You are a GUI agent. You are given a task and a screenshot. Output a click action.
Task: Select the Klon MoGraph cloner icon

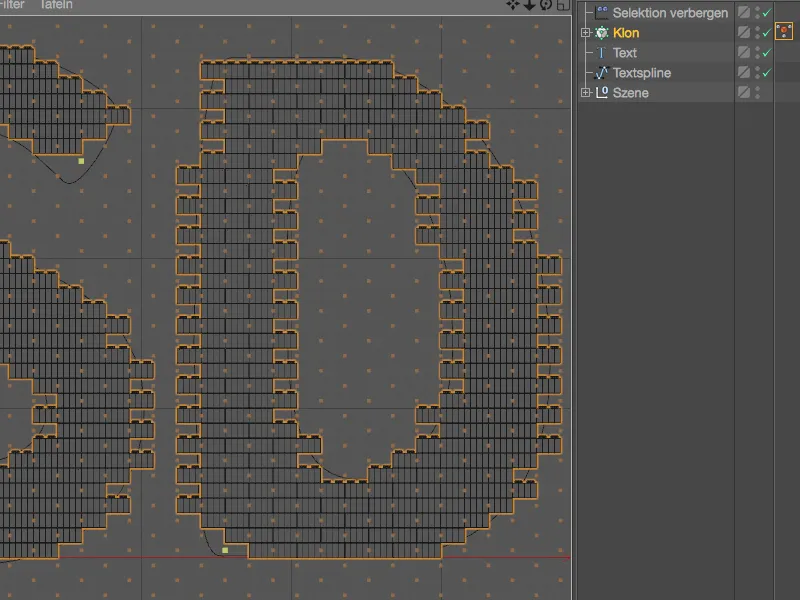600,32
